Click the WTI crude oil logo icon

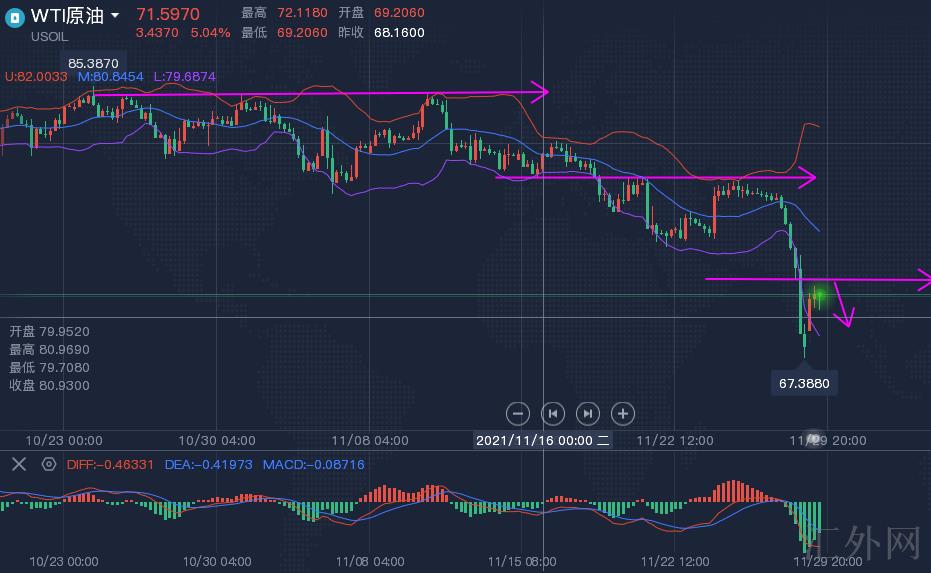(15, 17)
